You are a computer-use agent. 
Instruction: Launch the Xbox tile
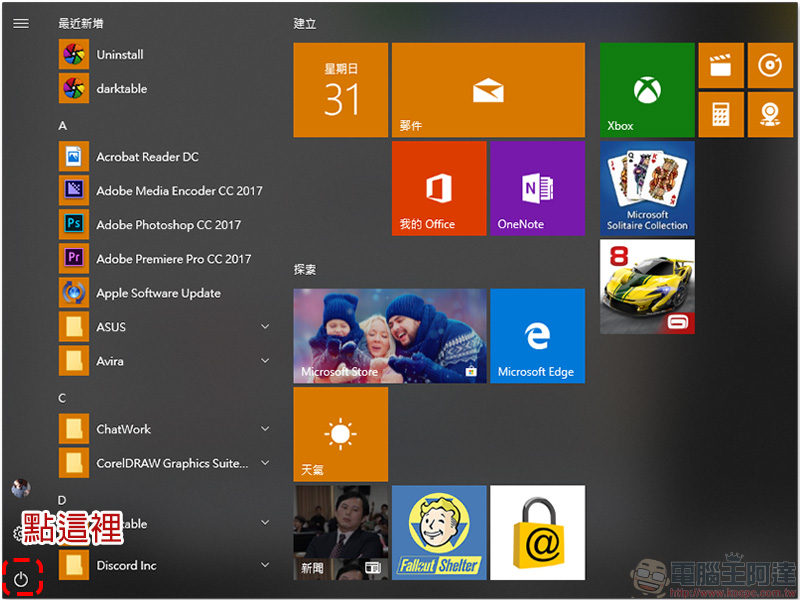pos(647,90)
